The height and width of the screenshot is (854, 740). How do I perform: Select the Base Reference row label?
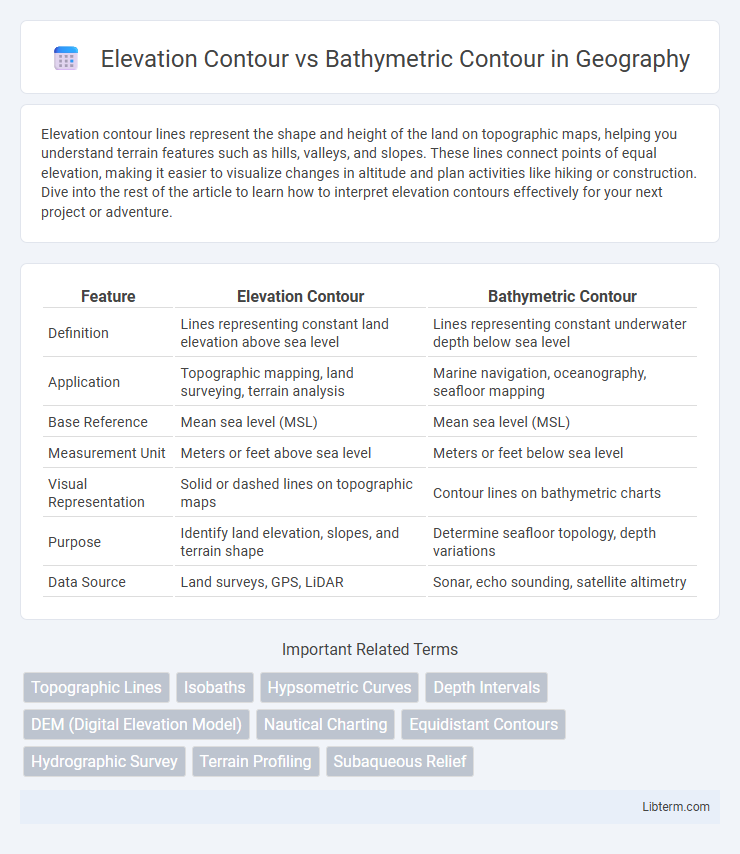pos(97,422)
